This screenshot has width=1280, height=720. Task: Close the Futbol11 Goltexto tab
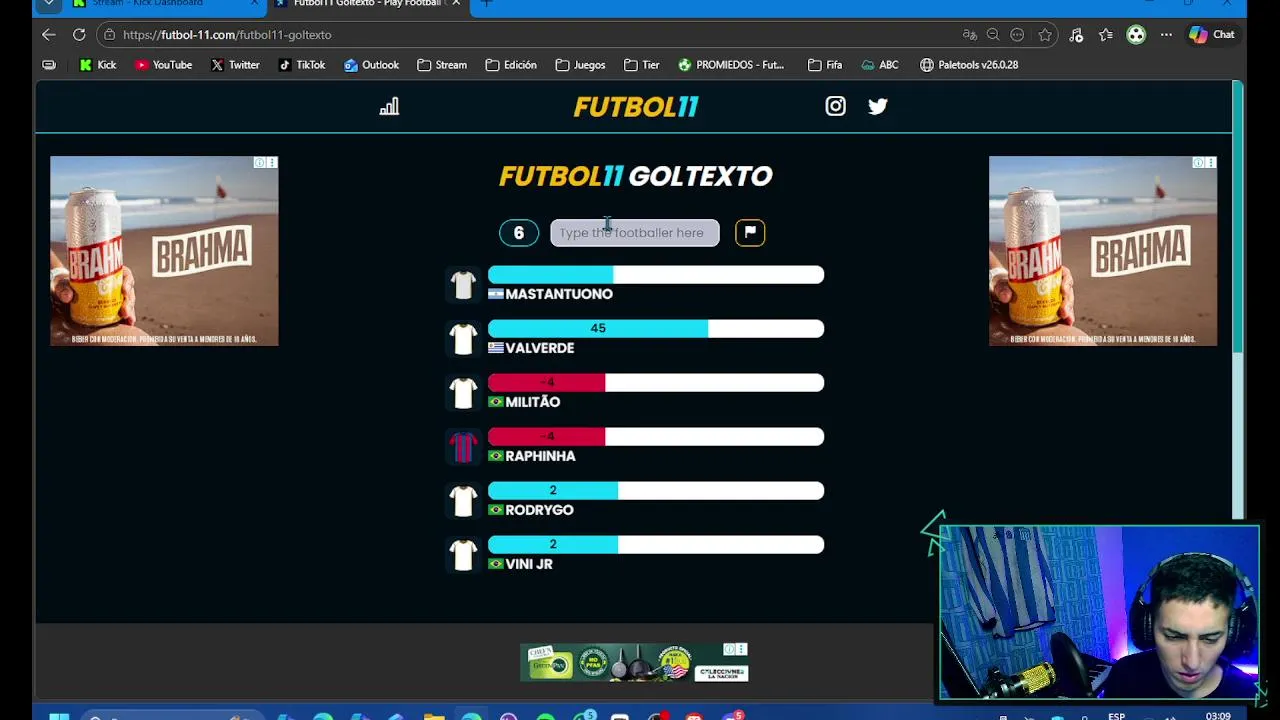tap(457, 4)
